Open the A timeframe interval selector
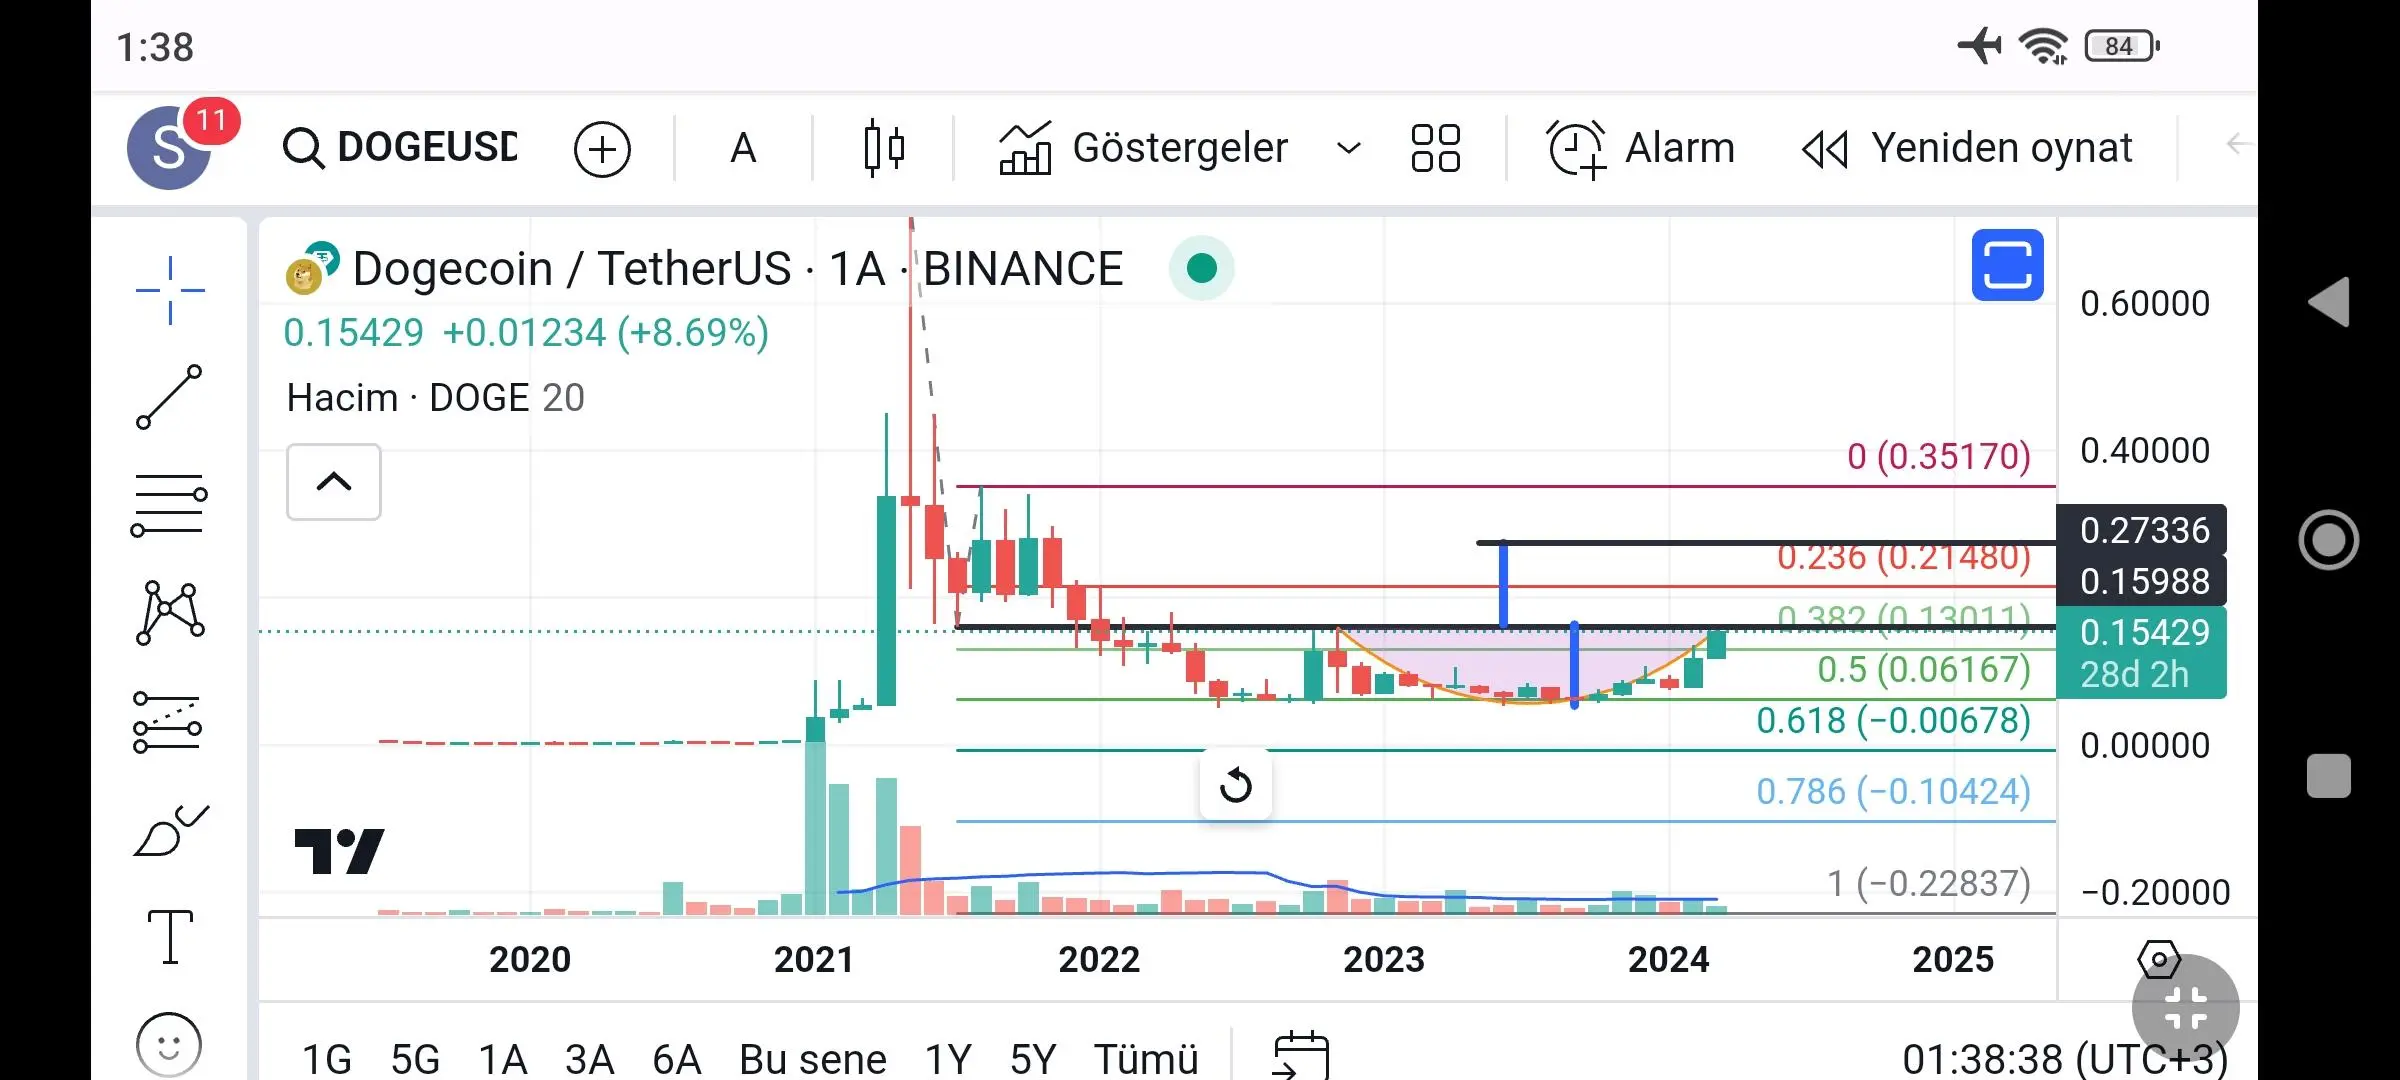Image resolution: width=2400 pixels, height=1080 pixels. pos(743,148)
